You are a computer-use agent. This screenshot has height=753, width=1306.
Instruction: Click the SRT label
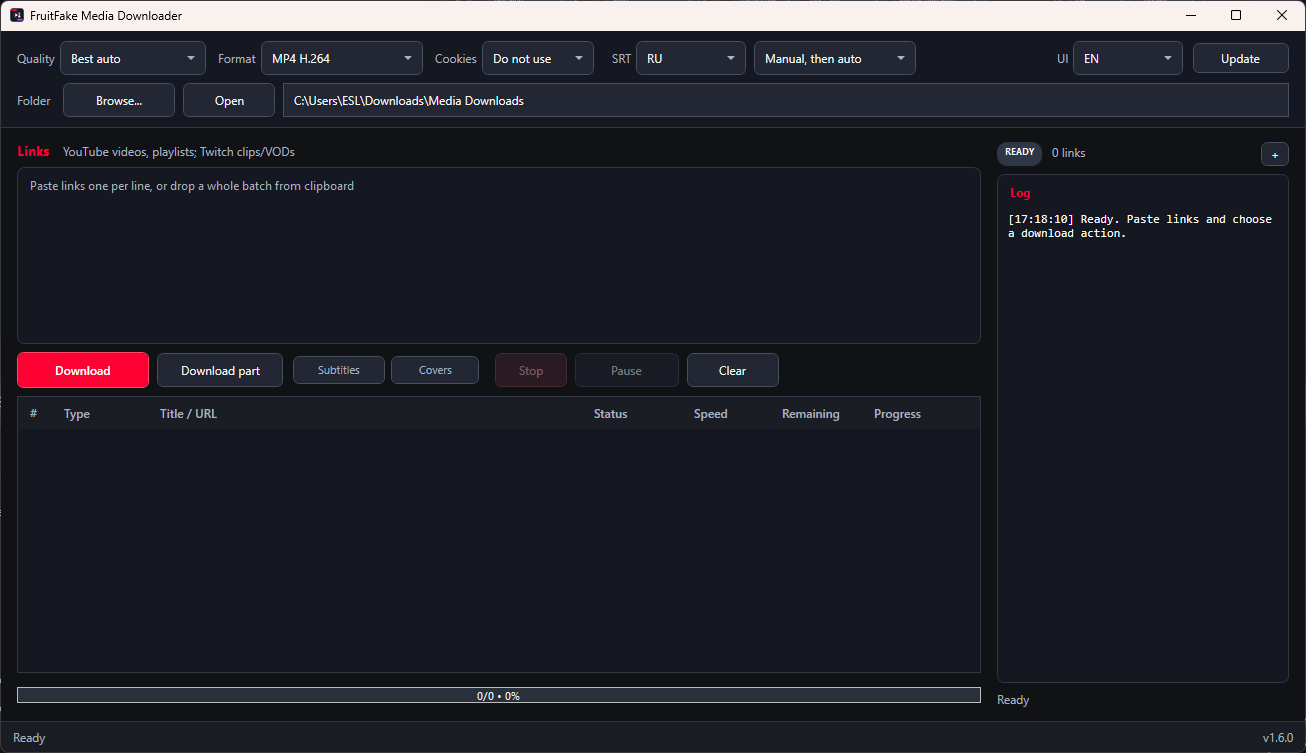point(622,59)
